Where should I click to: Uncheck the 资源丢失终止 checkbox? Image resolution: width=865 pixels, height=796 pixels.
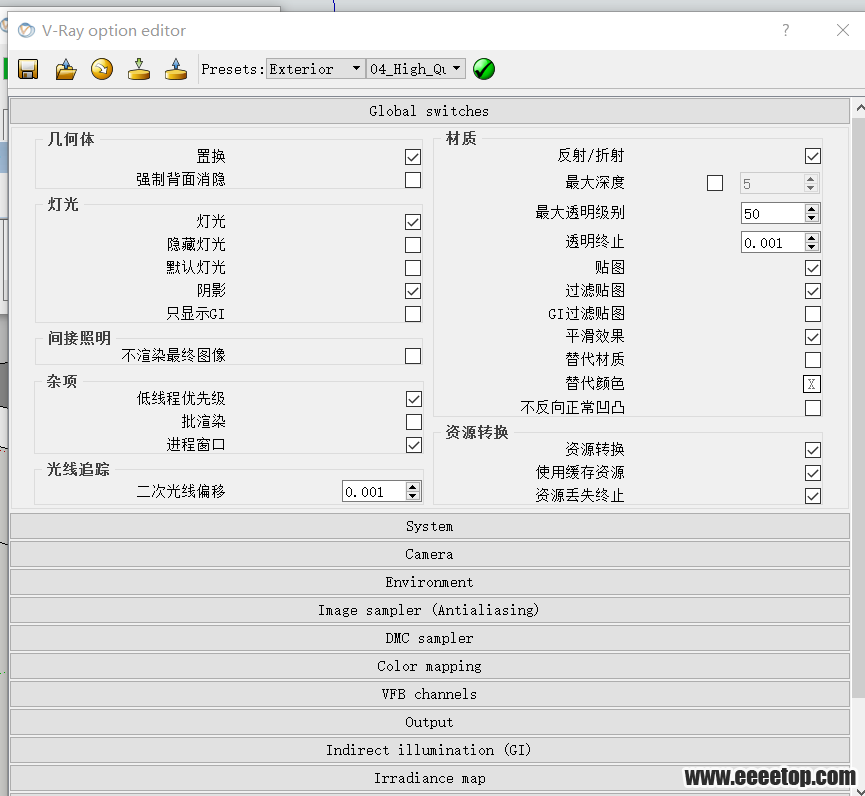coord(813,496)
